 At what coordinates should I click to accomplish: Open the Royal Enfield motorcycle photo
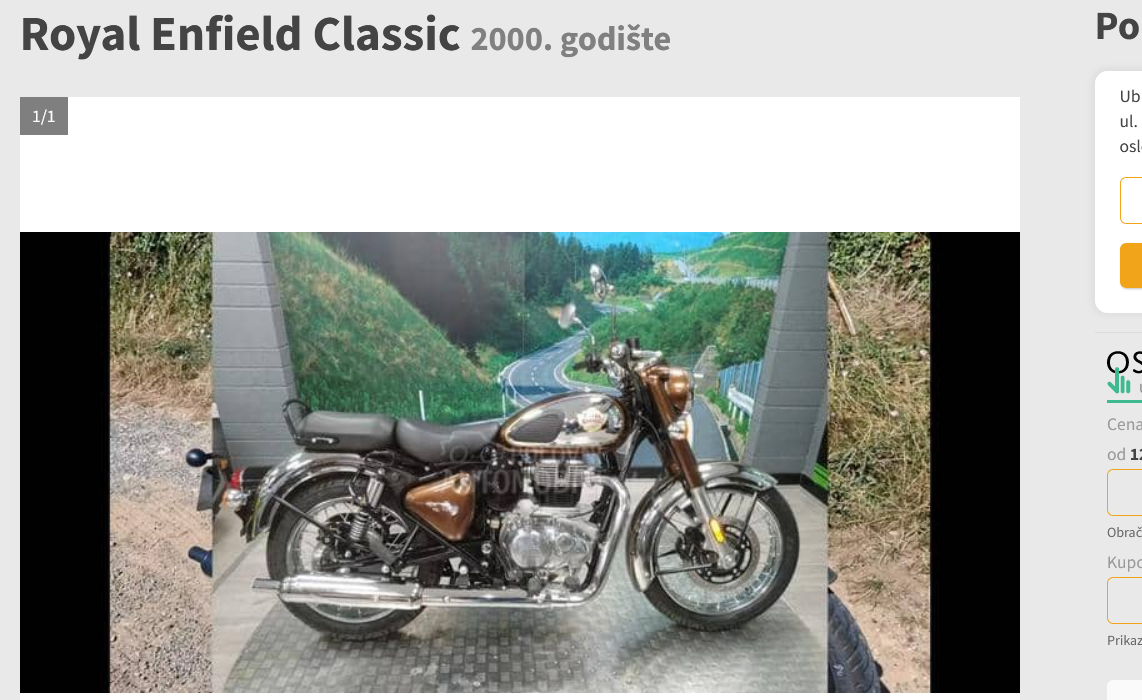pyautogui.click(x=519, y=462)
